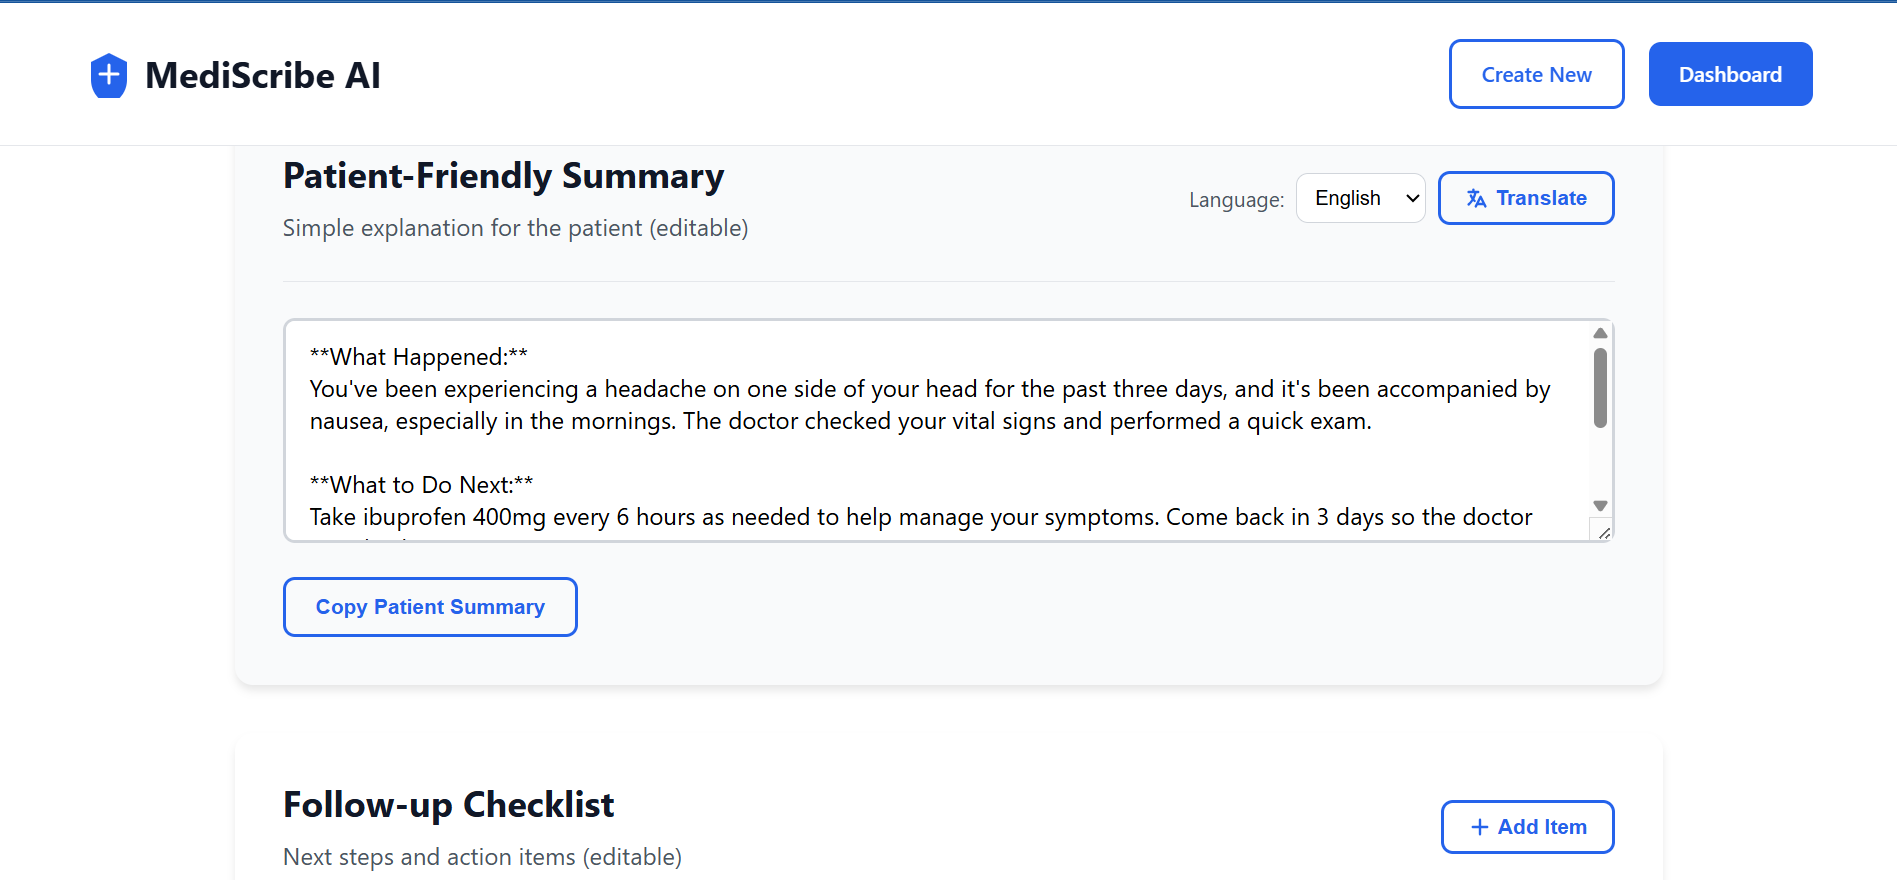
Task: Click the textarea scroll up arrow
Action: 1600,333
